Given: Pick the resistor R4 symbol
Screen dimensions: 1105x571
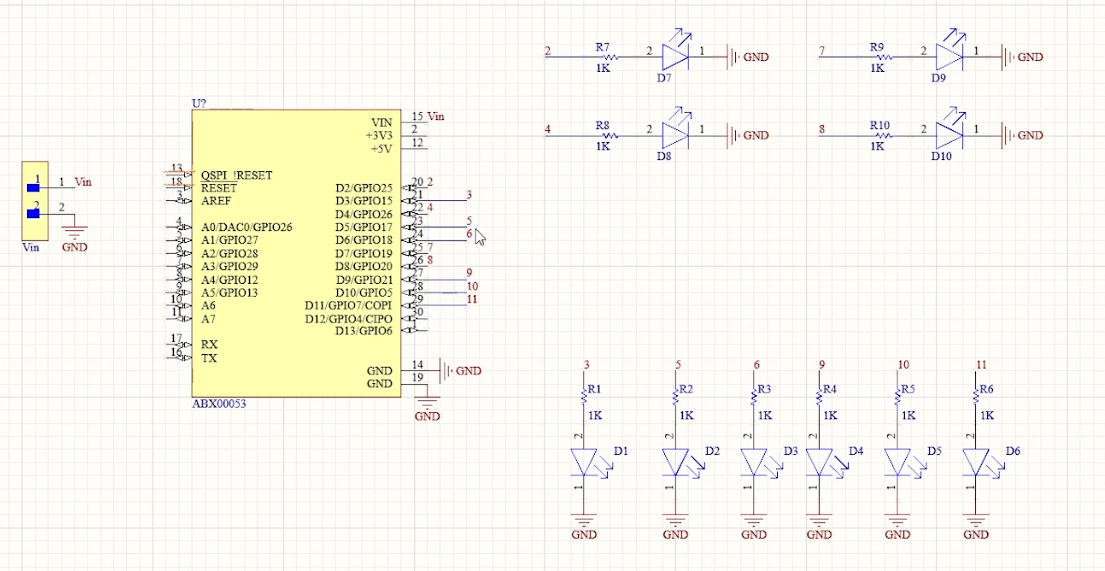Looking at the screenshot, I should [x=818, y=398].
